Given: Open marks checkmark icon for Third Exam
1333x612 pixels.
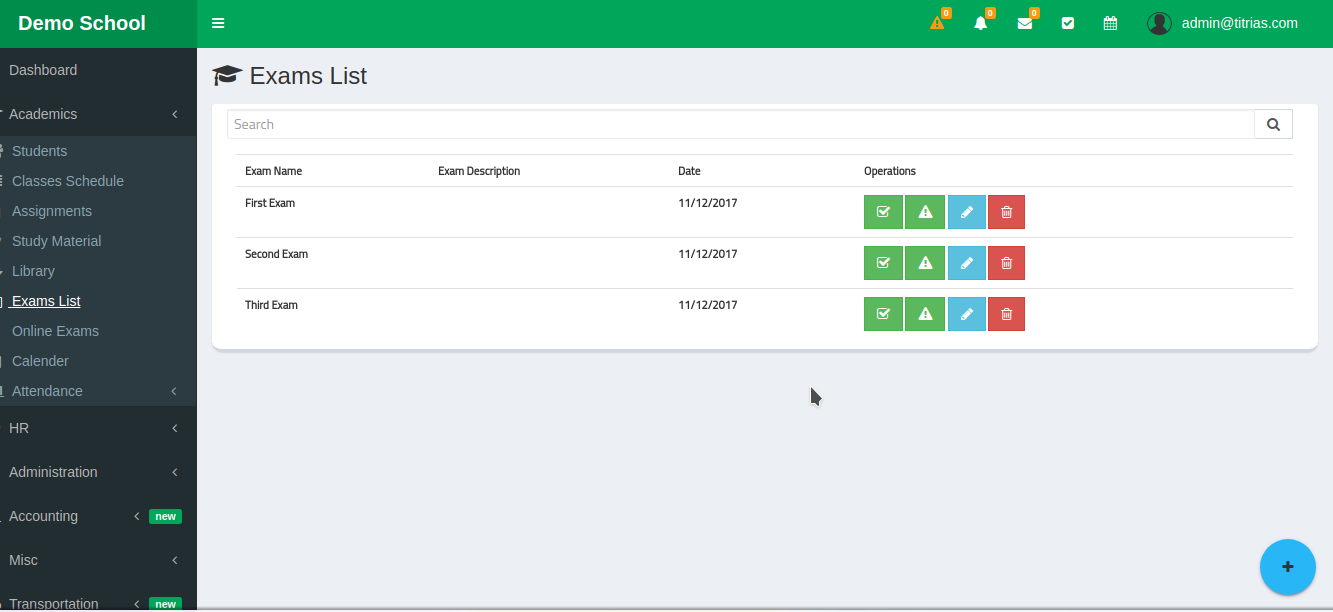Looking at the screenshot, I should 883,314.
